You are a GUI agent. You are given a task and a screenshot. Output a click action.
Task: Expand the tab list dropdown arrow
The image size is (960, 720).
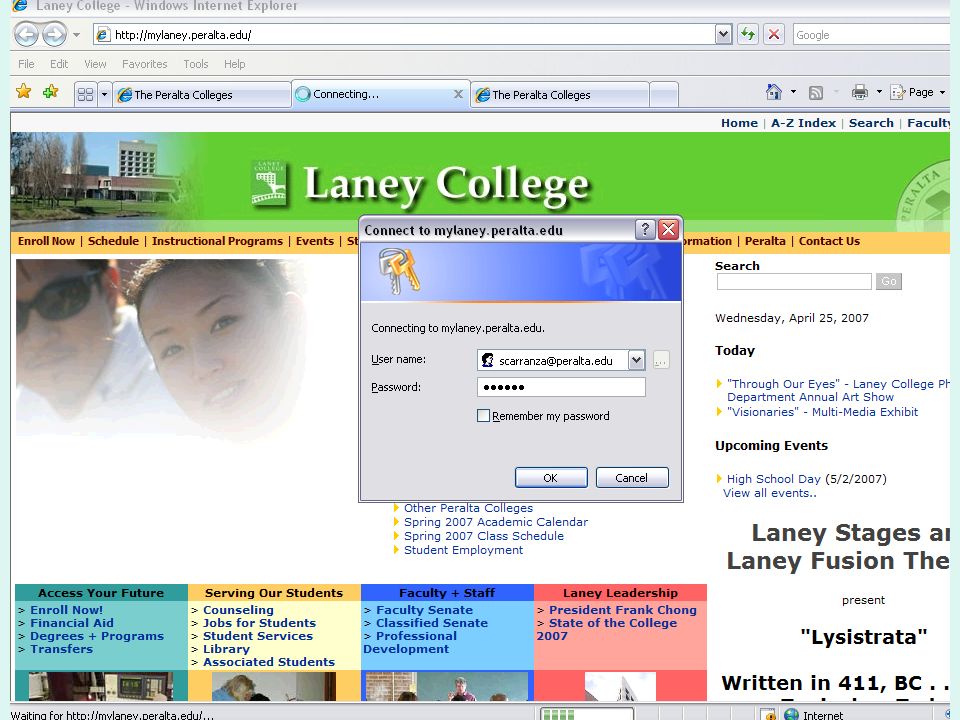[x=104, y=94]
